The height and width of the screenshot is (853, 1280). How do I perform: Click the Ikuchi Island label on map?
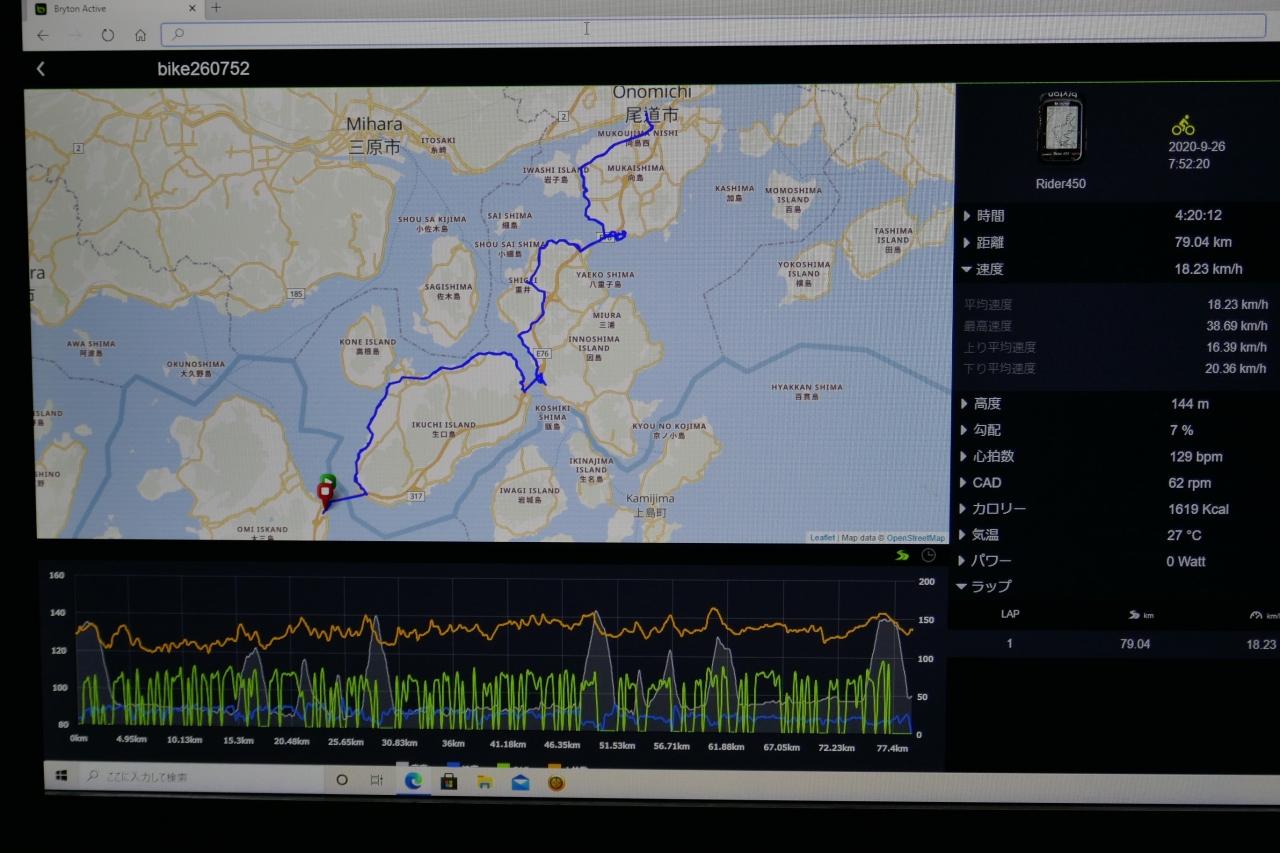444,424
